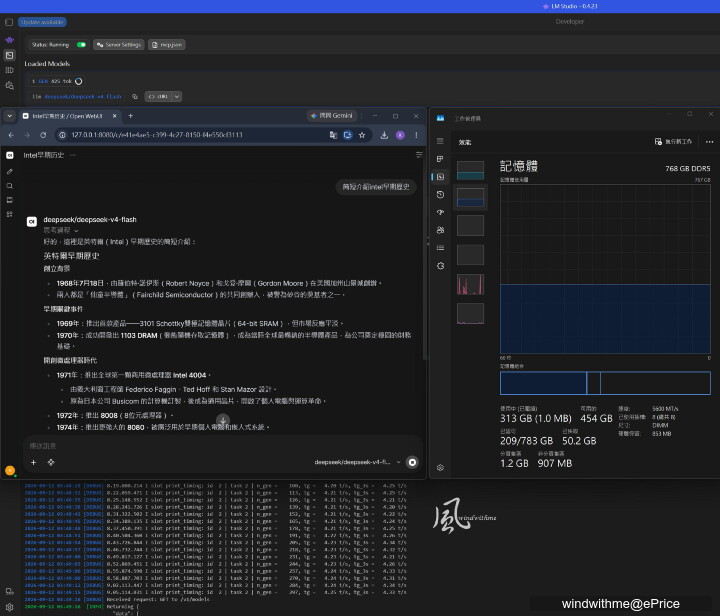Open Task Manager App history tab
This screenshot has width=720, height=616.
440,195
